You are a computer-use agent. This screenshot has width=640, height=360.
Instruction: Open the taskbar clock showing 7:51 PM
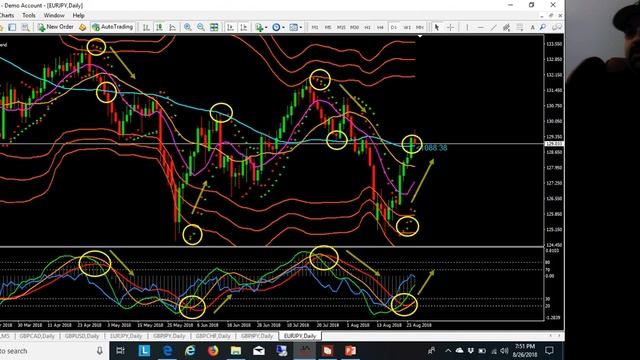point(525,351)
